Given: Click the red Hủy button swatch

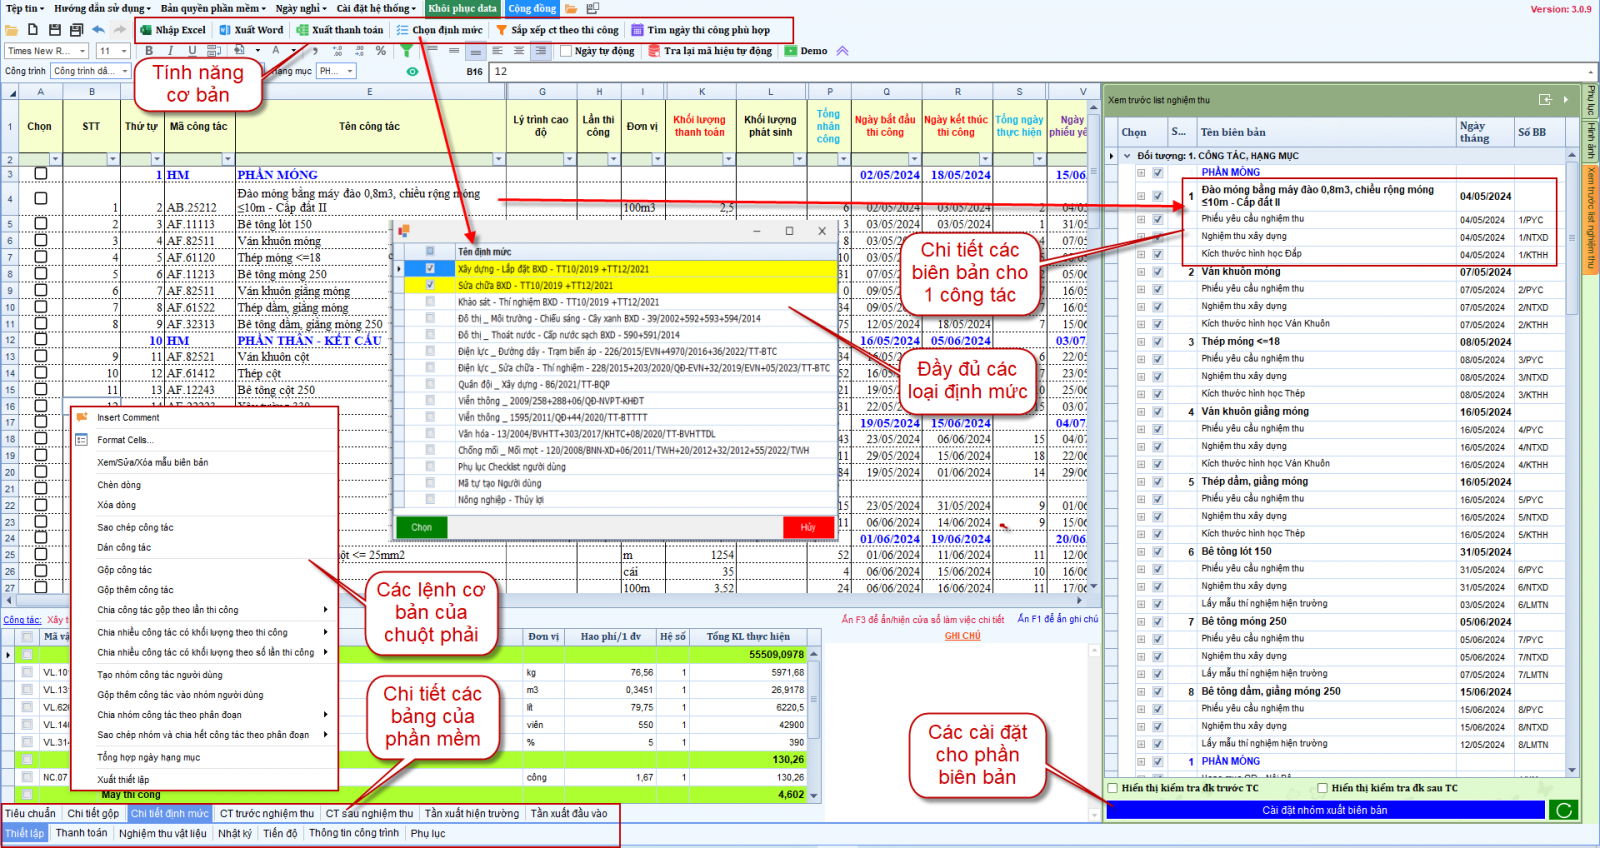Looking at the screenshot, I should point(808,527).
